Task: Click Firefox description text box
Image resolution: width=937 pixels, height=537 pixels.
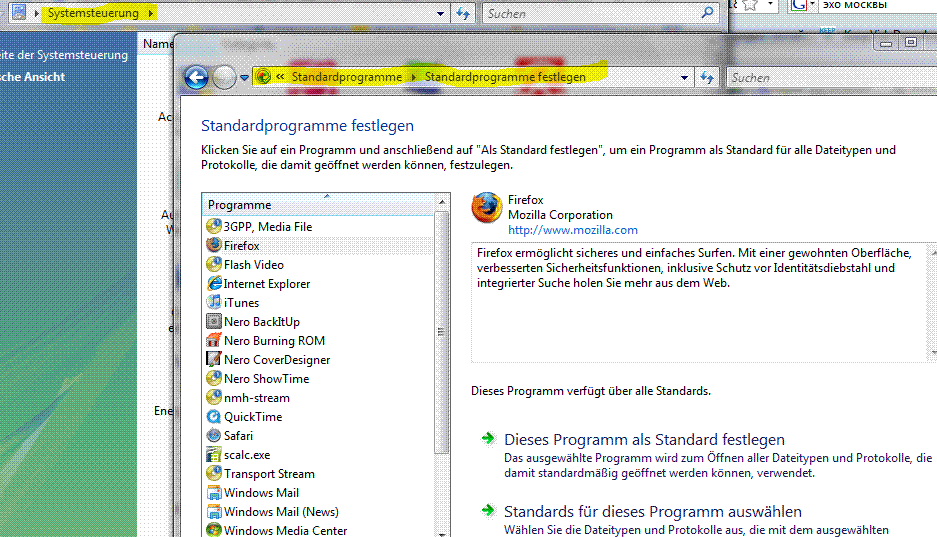Action: point(704,302)
